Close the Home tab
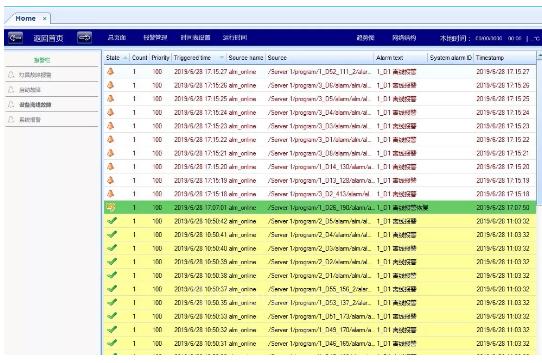 45,19
